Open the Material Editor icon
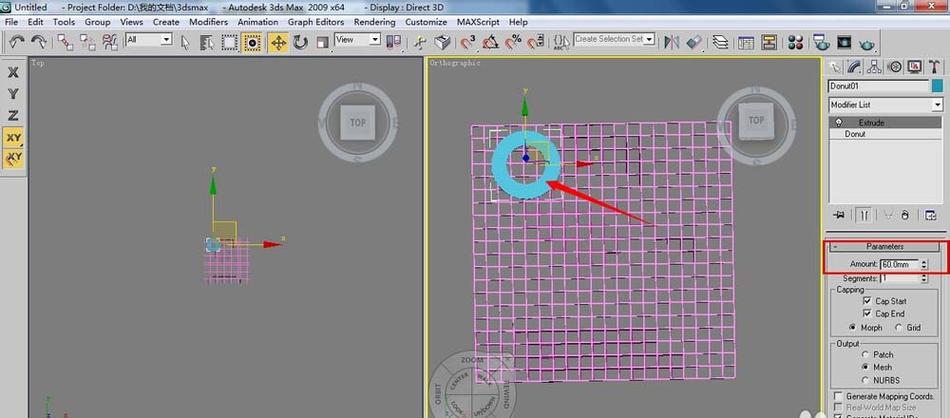This screenshot has height=418, width=950. tap(795, 42)
